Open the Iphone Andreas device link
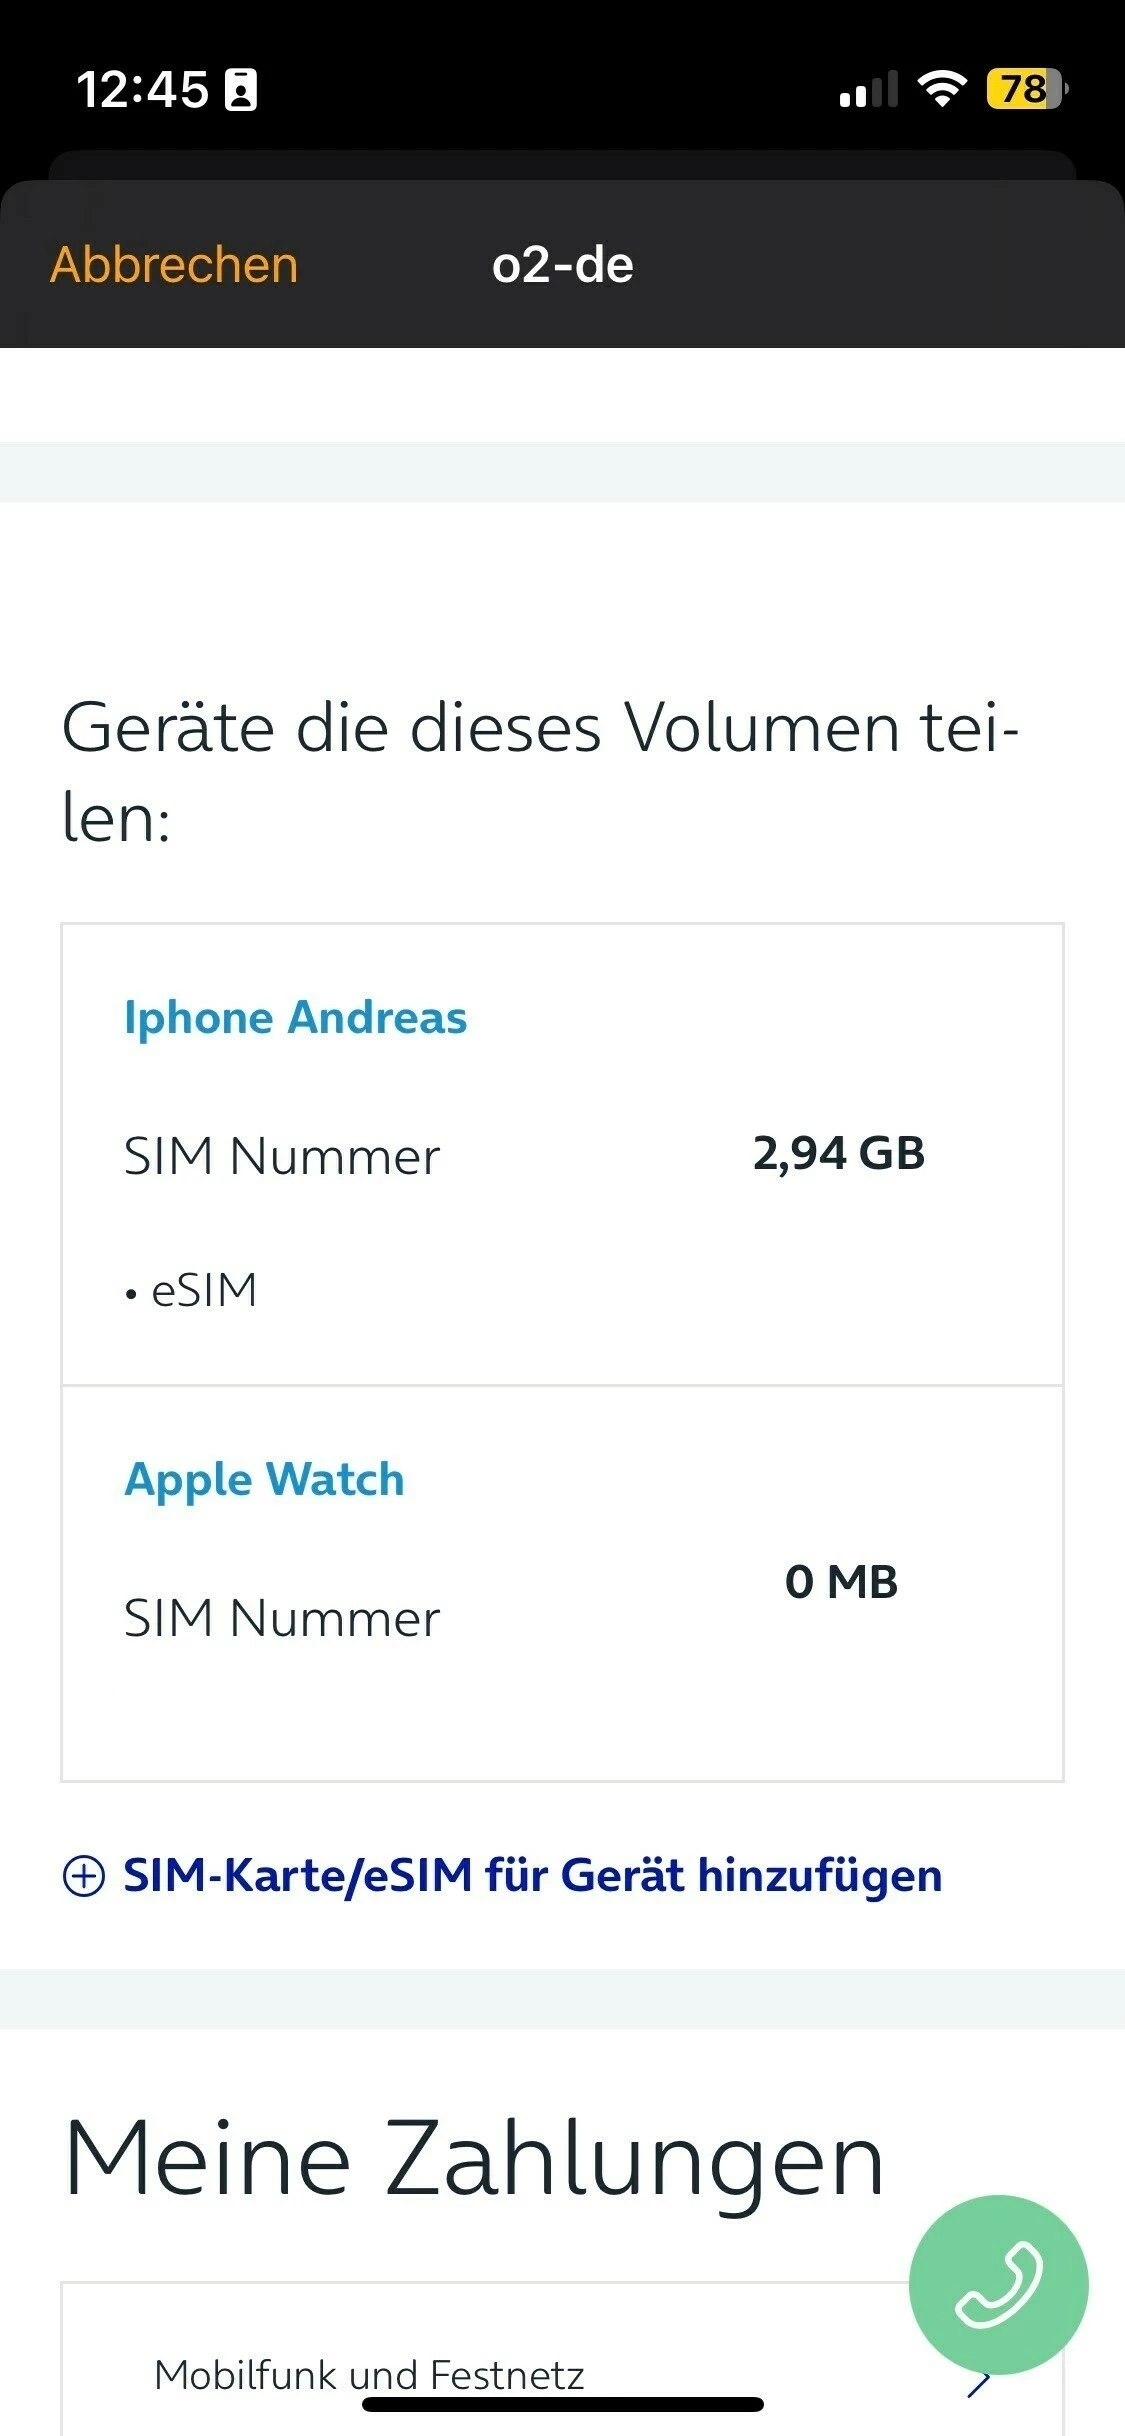1125x2436 pixels. pos(295,1018)
